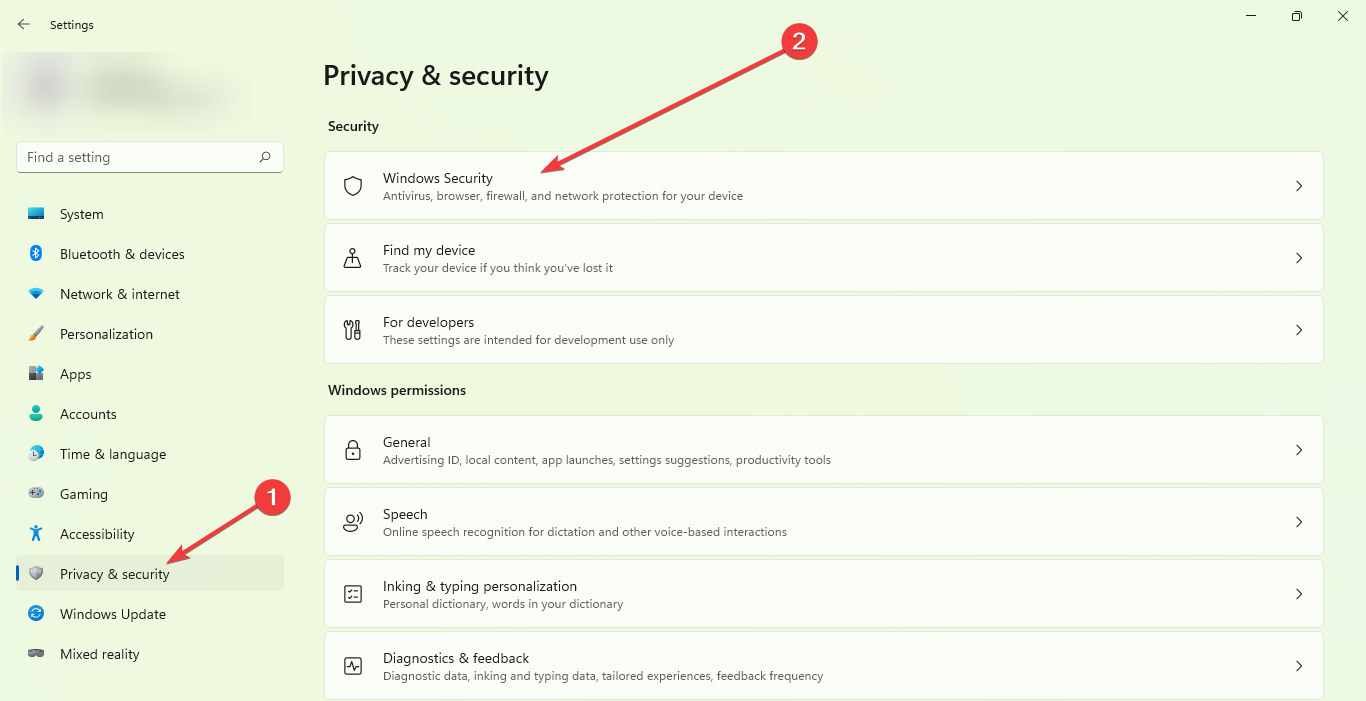Open For developers chevron arrow
The image size is (1366, 701).
click(1299, 330)
